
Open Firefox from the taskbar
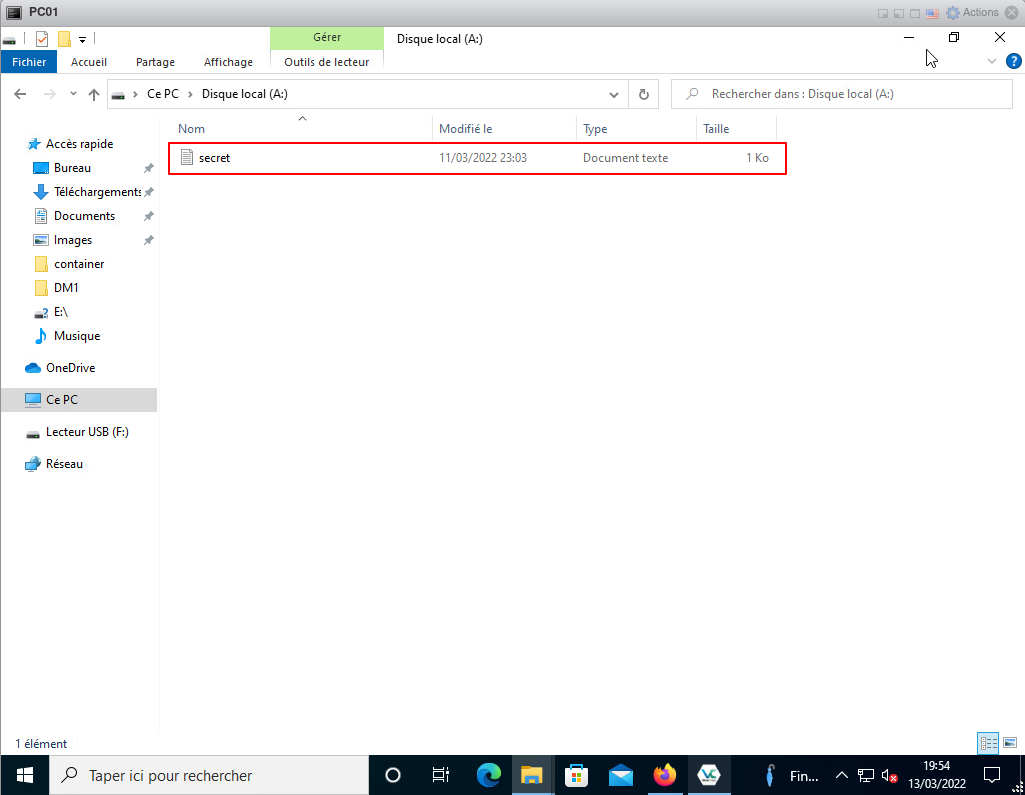[x=664, y=775]
